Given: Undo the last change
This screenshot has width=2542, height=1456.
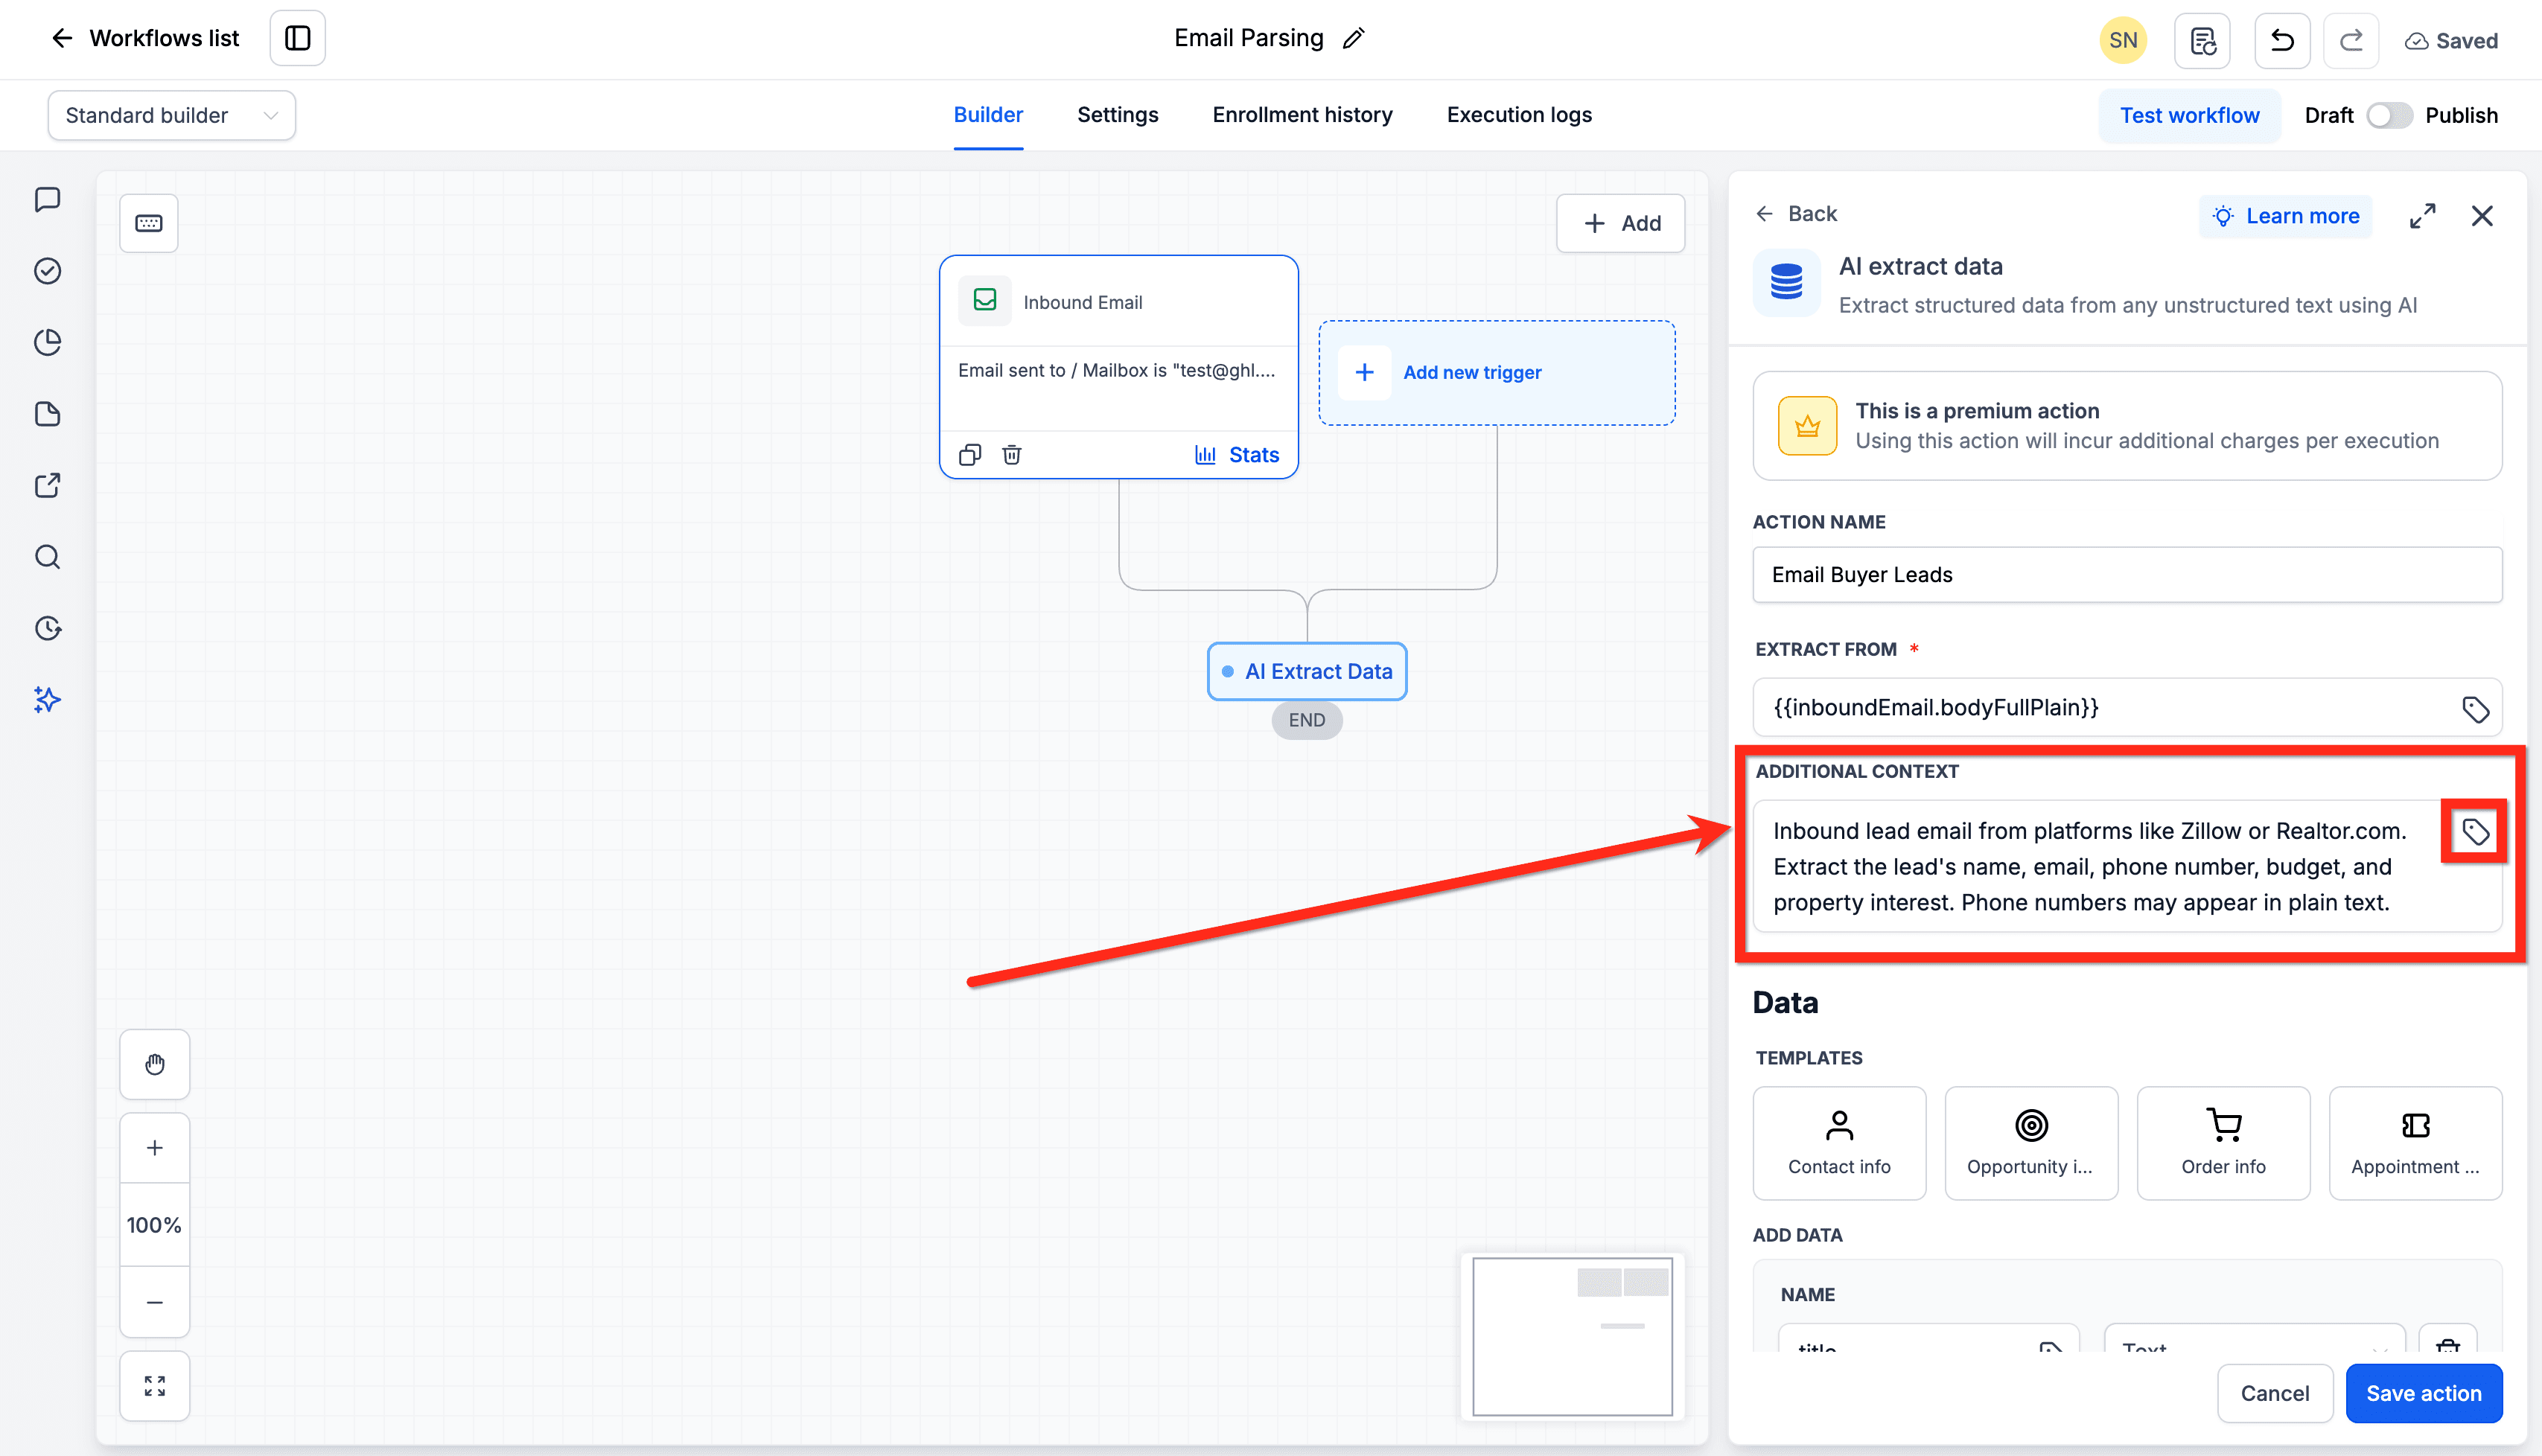Looking at the screenshot, I should (2282, 40).
